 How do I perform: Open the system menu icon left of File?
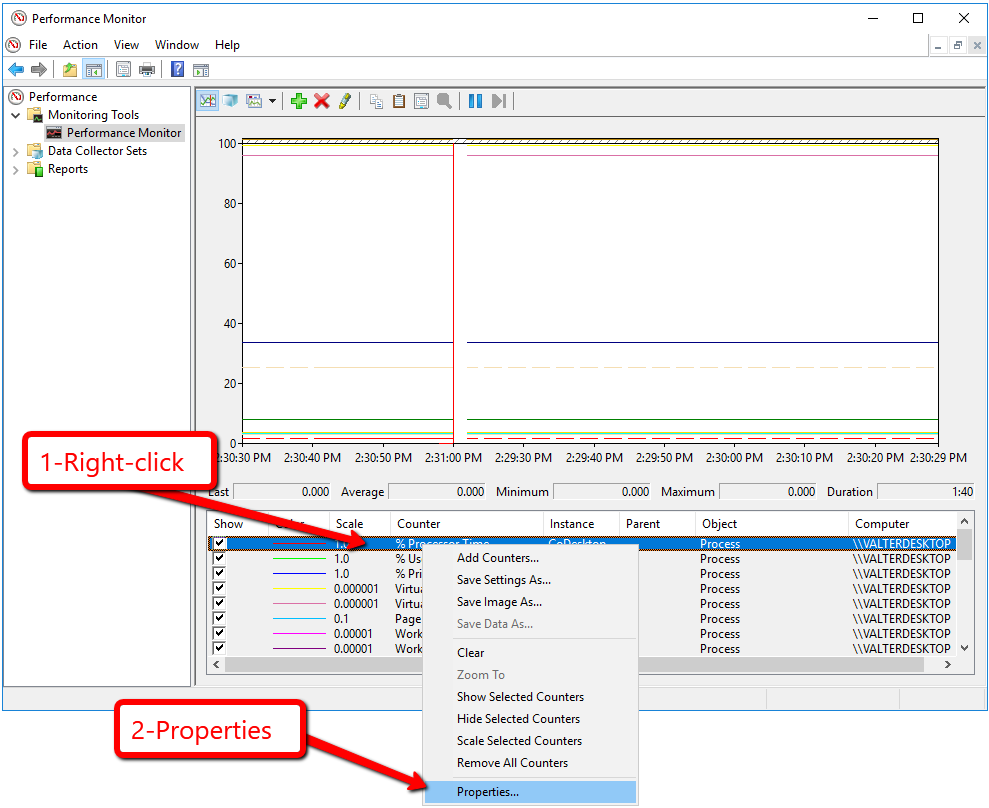point(13,45)
